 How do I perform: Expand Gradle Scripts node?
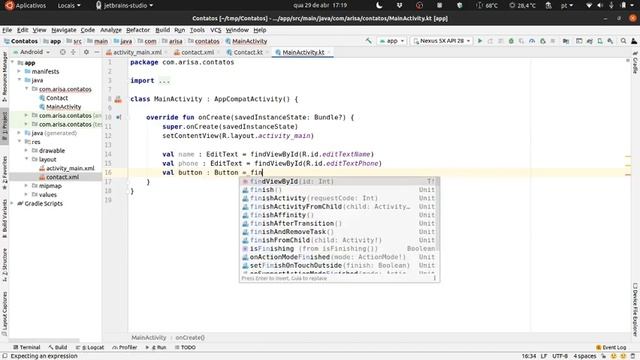(x=12, y=203)
